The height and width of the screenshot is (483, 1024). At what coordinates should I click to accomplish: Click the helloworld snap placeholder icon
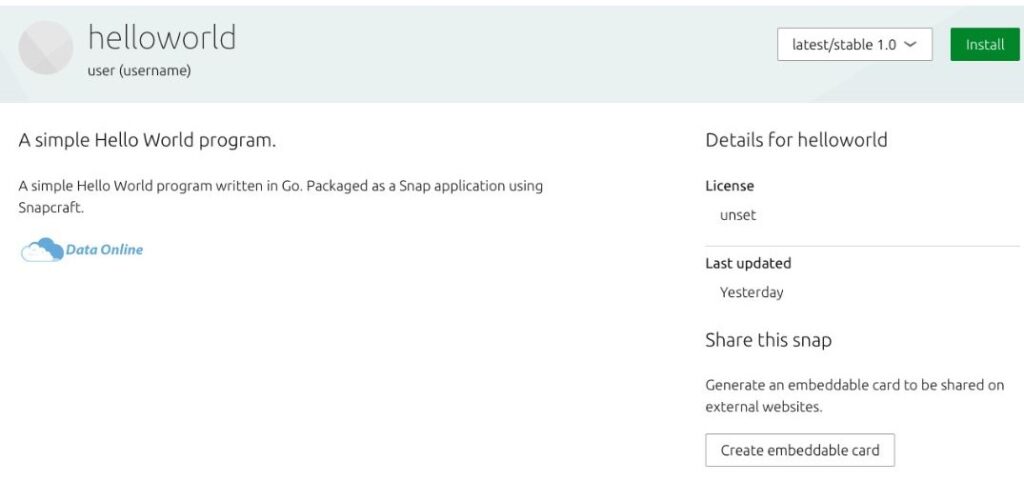46,47
